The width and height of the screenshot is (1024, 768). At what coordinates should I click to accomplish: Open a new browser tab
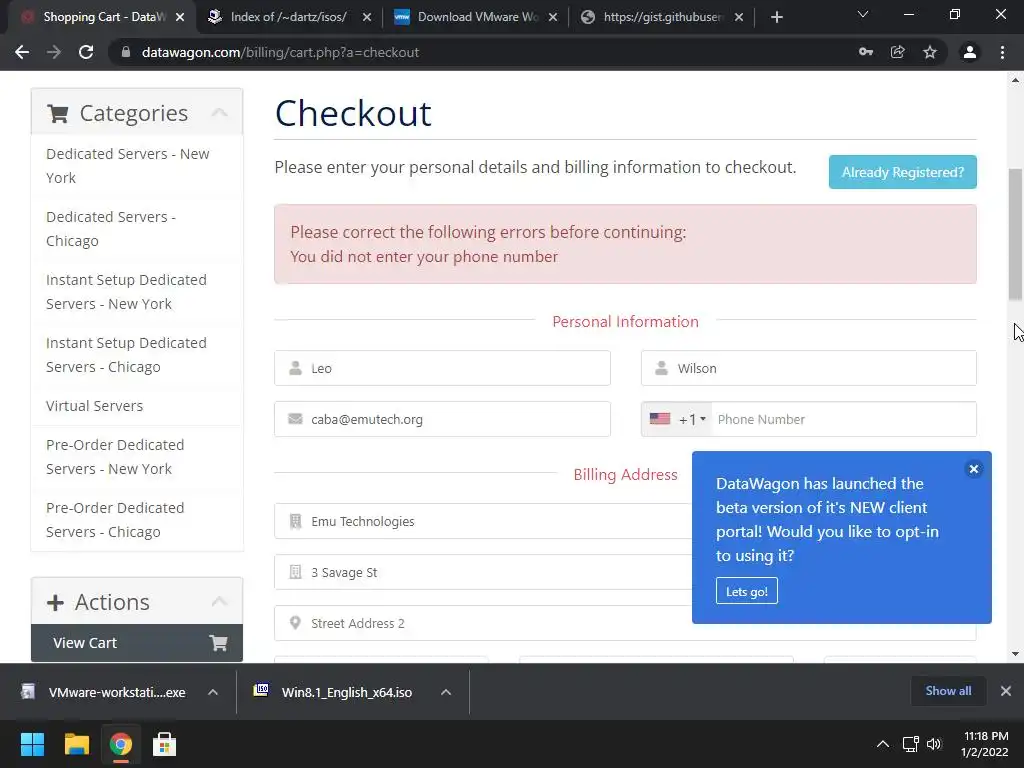776,17
